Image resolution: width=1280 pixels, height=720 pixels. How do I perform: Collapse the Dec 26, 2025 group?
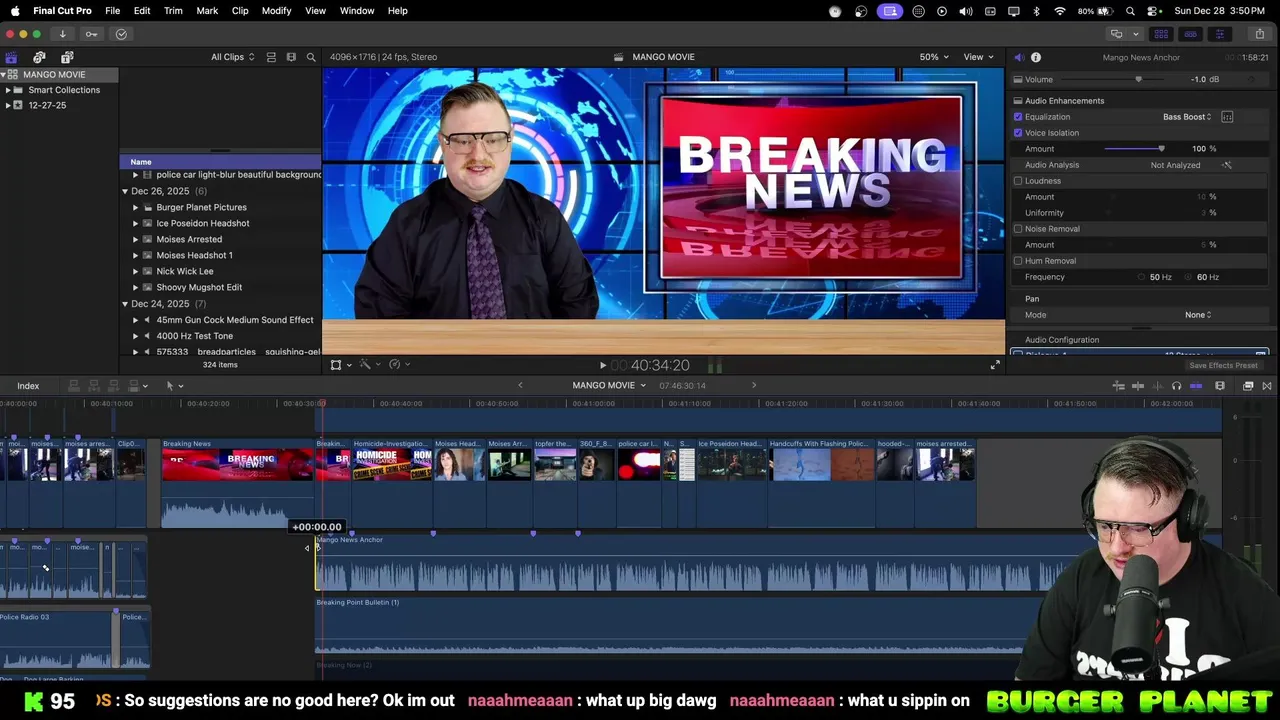[x=125, y=191]
